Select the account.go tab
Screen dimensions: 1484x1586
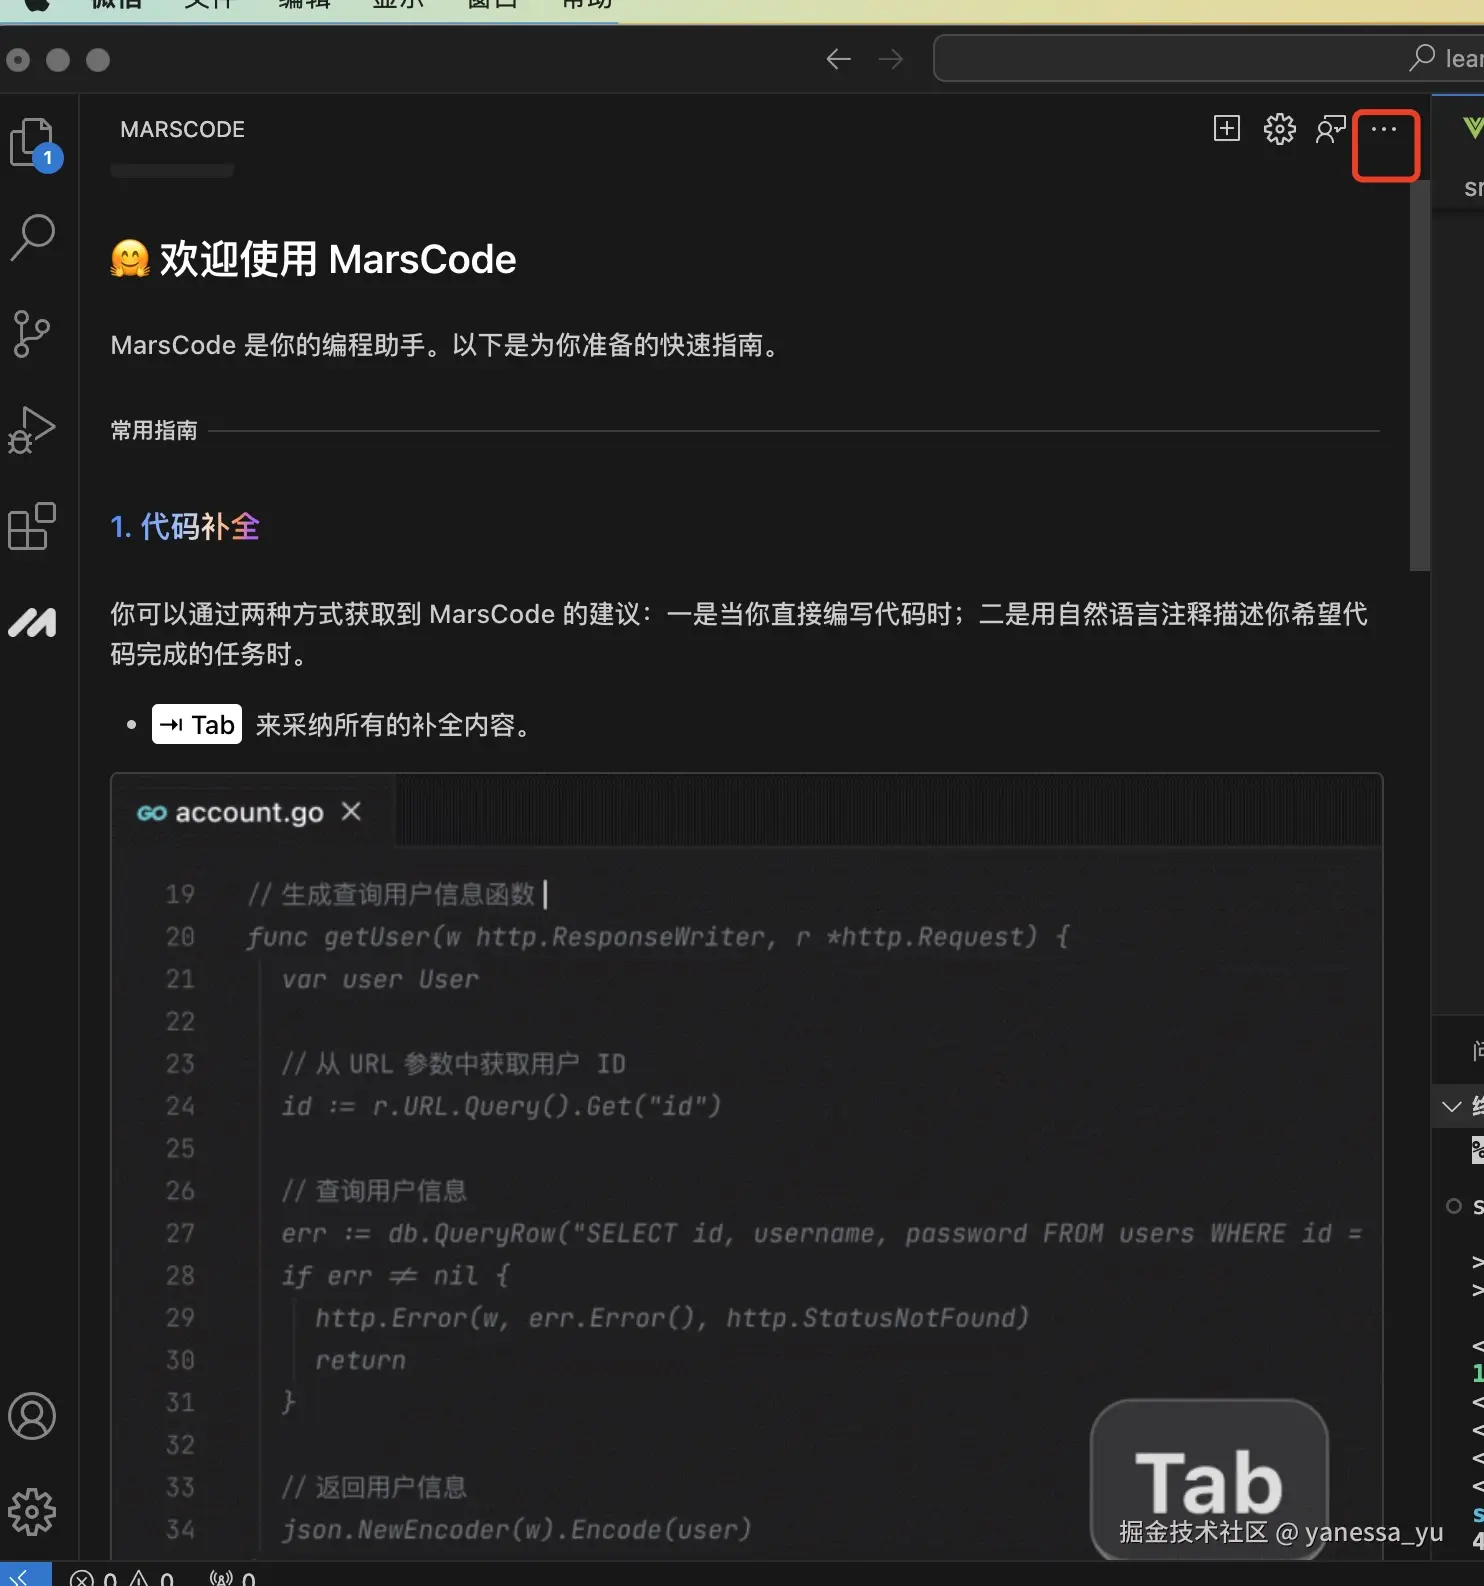[252, 811]
